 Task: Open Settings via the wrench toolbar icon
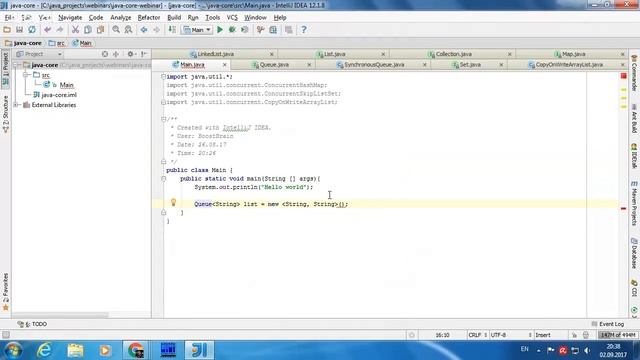tap(260, 30)
